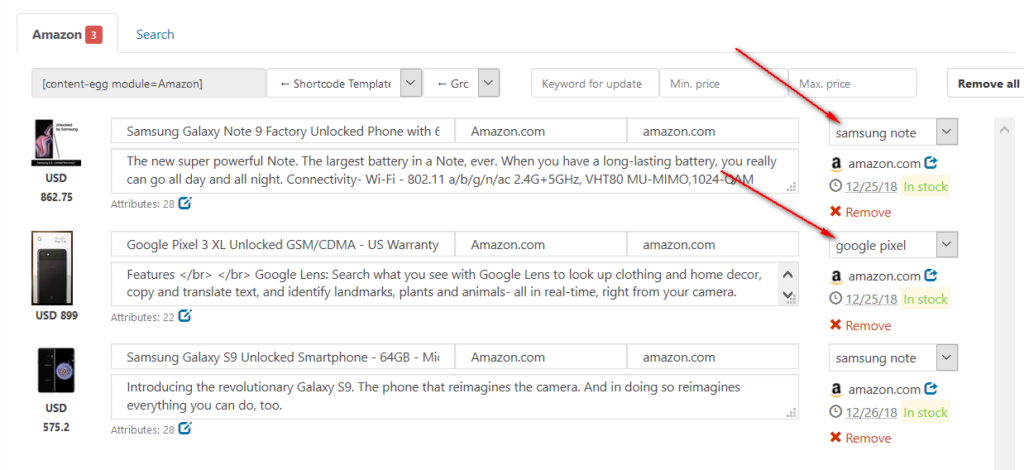The width and height of the screenshot is (1024, 470).
Task: Click down arrow in Google Pixel description box
Action: (x=786, y=294)
